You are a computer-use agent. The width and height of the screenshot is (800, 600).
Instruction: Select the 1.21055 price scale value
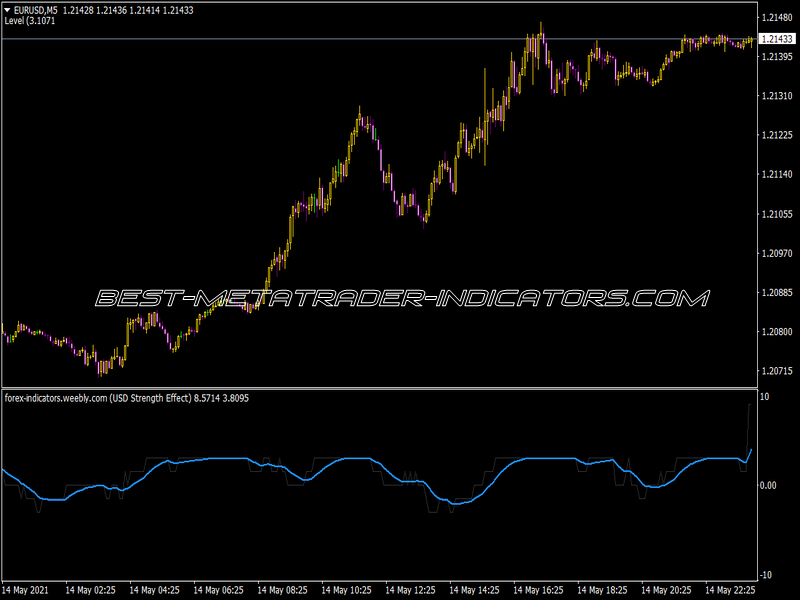(777, 214)
